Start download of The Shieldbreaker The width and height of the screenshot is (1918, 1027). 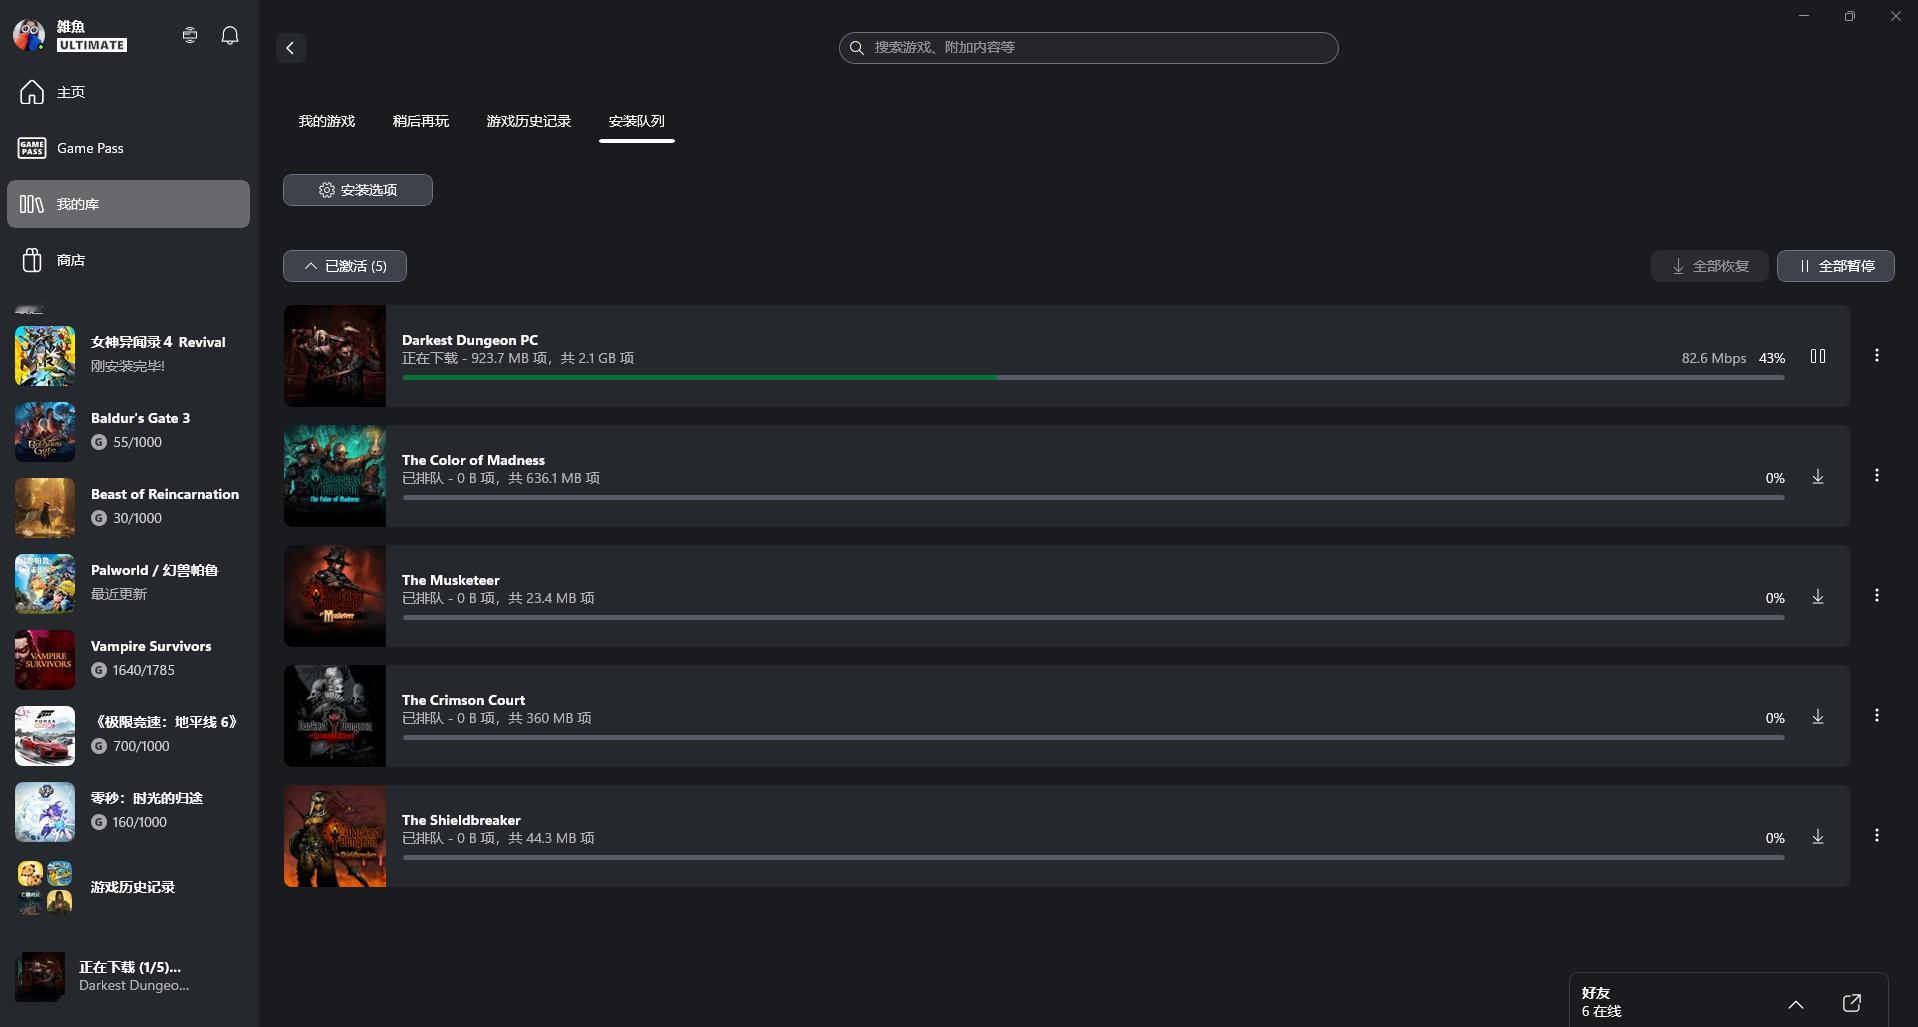(x=1818, y=836)
